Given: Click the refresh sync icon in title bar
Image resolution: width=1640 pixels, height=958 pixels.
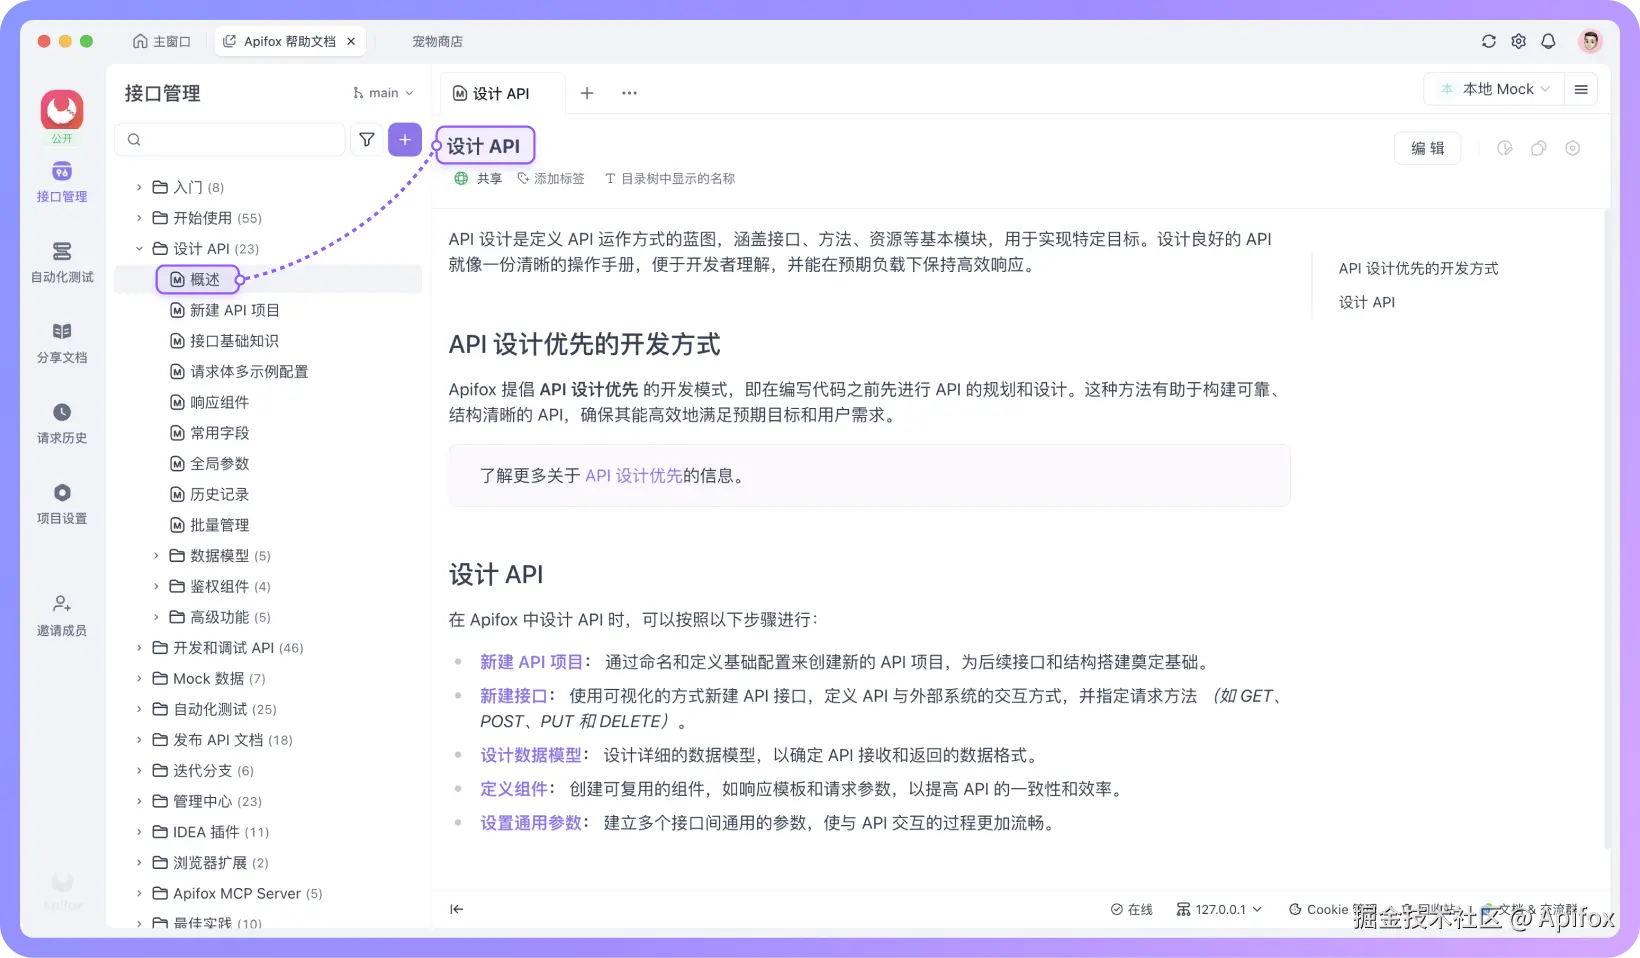Looking at the screenshot, I should [x=1489, y=41].
